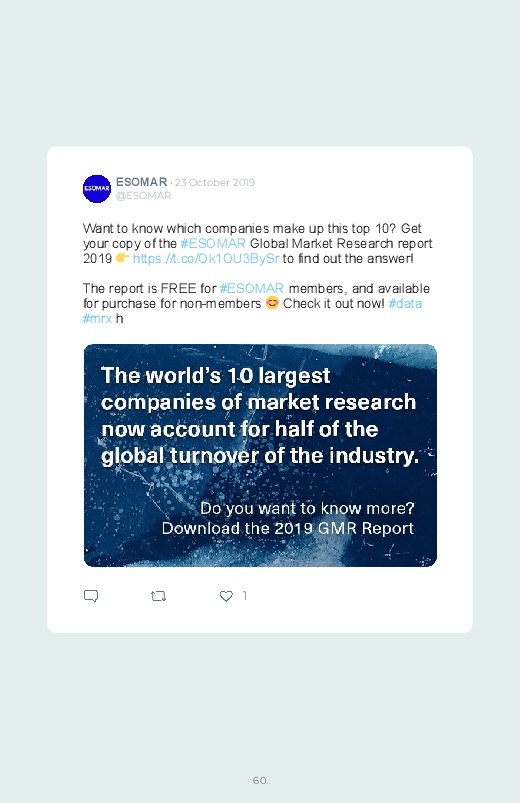Click #ESOMAR hashtag before members

tap(252, 288)
